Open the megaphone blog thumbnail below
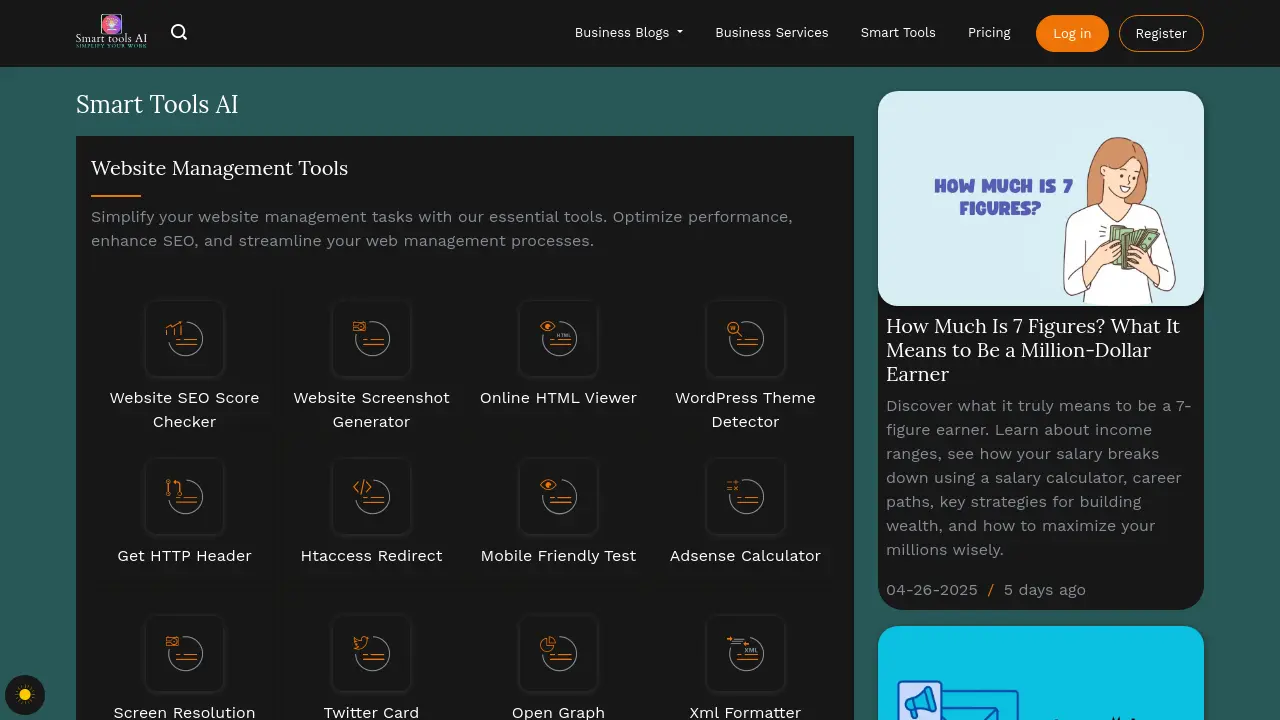 point(1041,673)
